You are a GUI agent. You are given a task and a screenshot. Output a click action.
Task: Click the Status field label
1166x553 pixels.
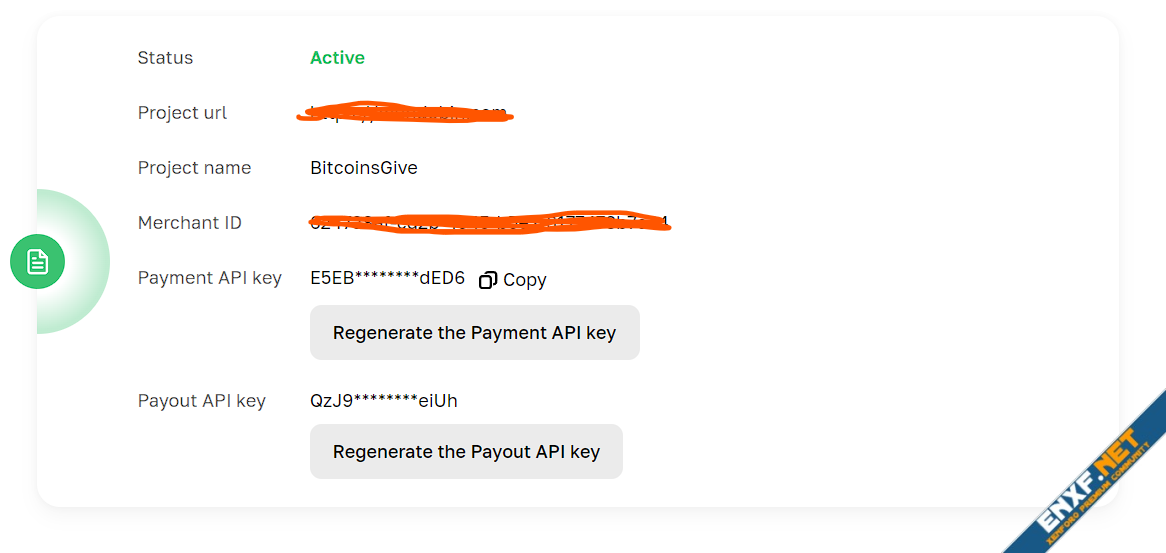point(165,58)
